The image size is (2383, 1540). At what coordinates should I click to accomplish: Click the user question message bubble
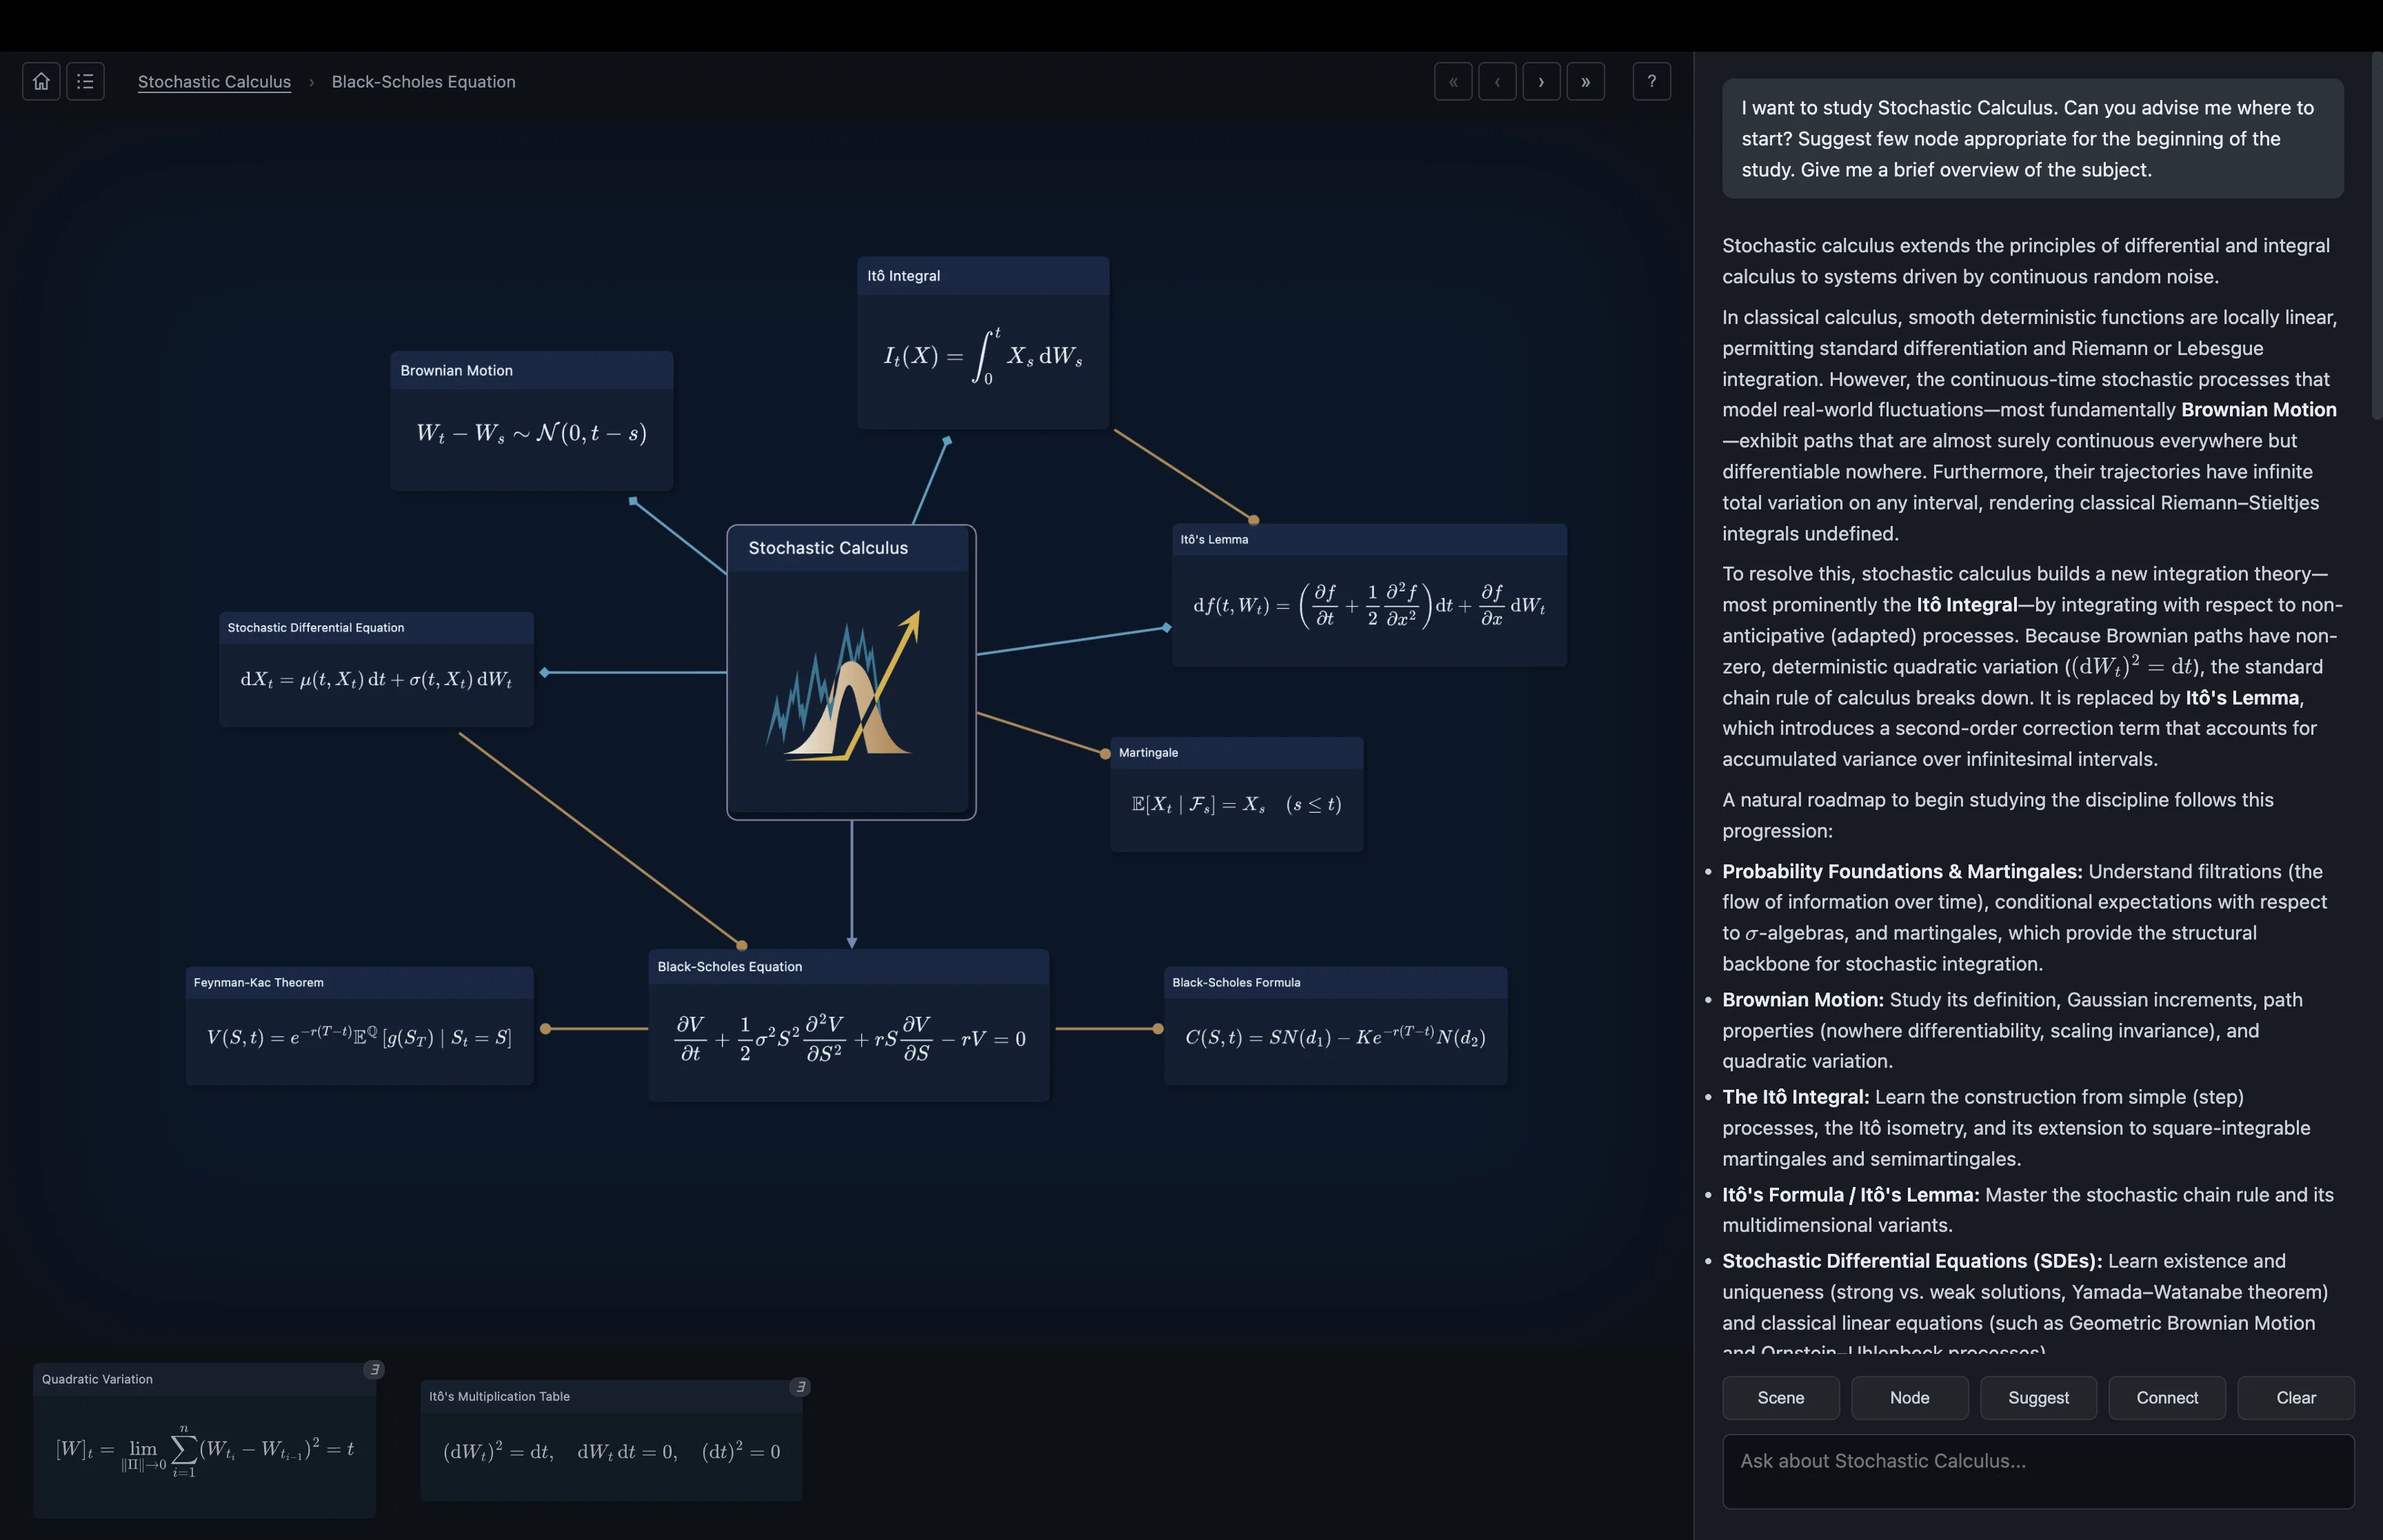point(2032,139)
